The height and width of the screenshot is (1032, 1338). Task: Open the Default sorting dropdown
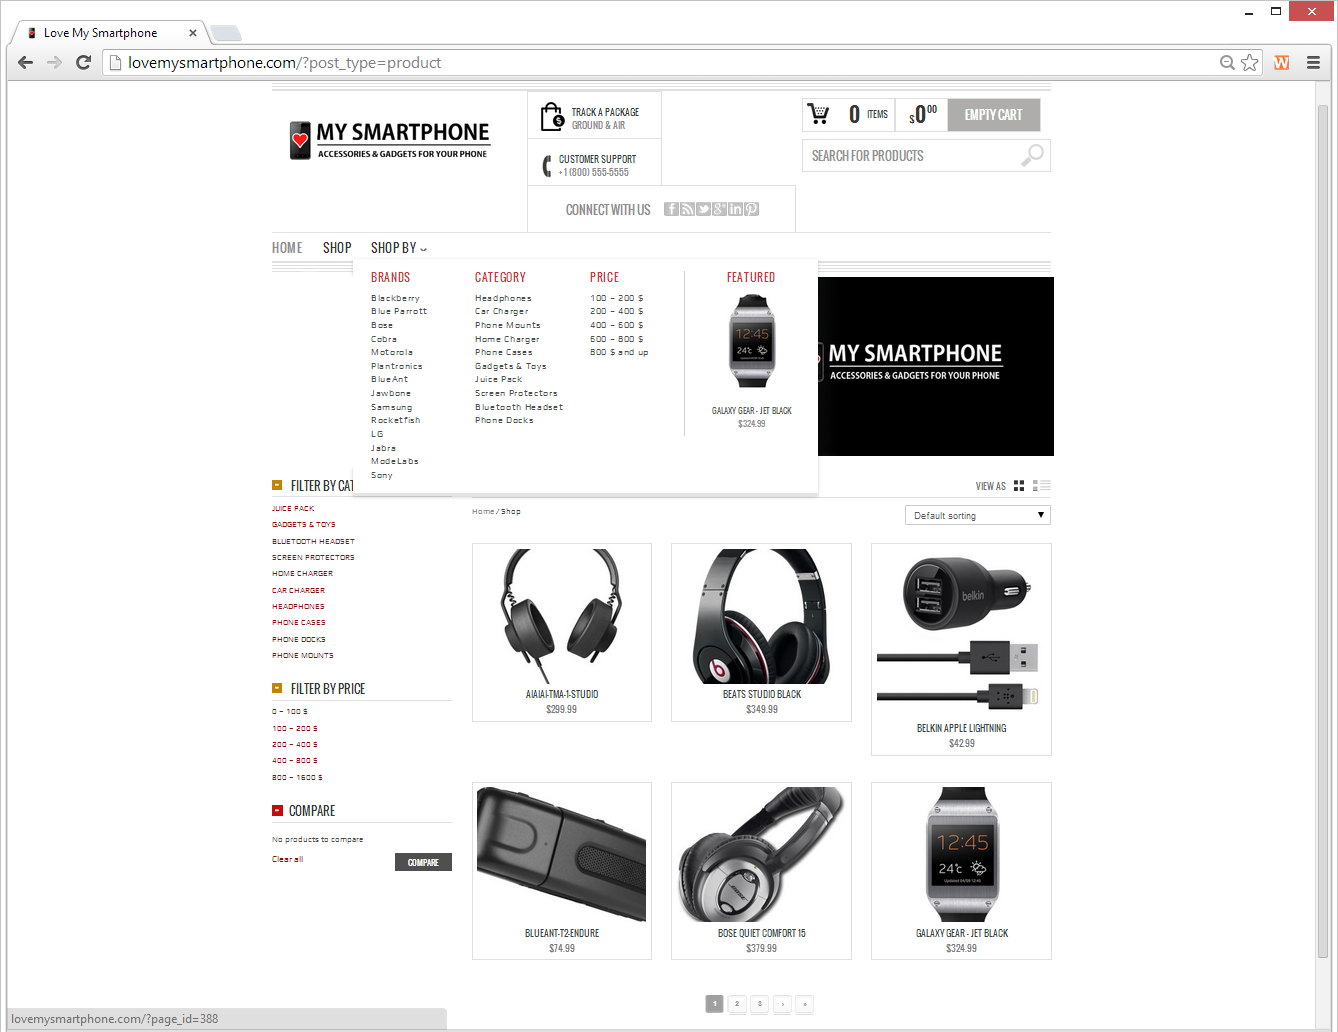[x=977, y=515]
